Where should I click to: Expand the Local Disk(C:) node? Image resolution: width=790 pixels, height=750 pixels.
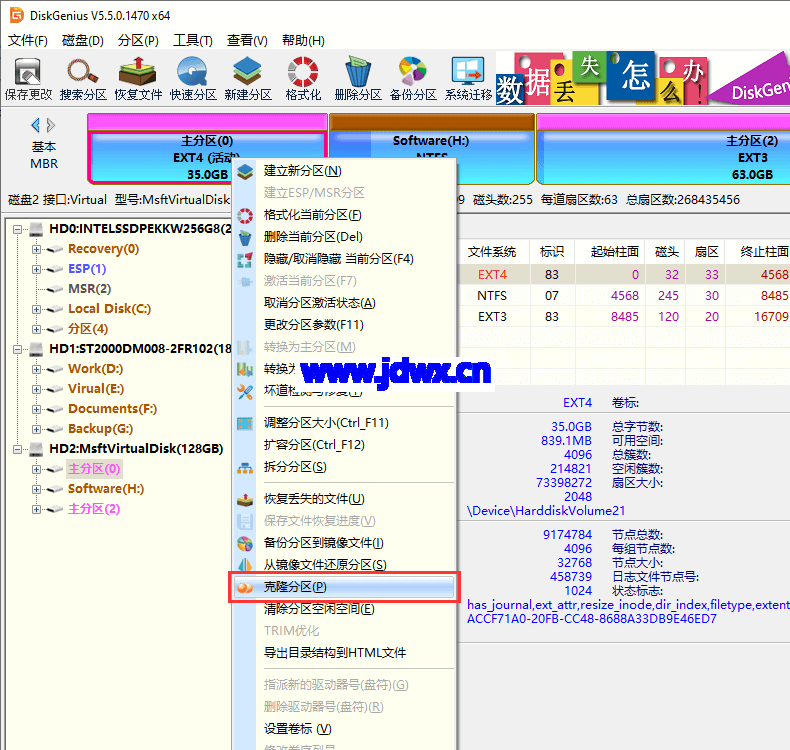click(36, 309)
